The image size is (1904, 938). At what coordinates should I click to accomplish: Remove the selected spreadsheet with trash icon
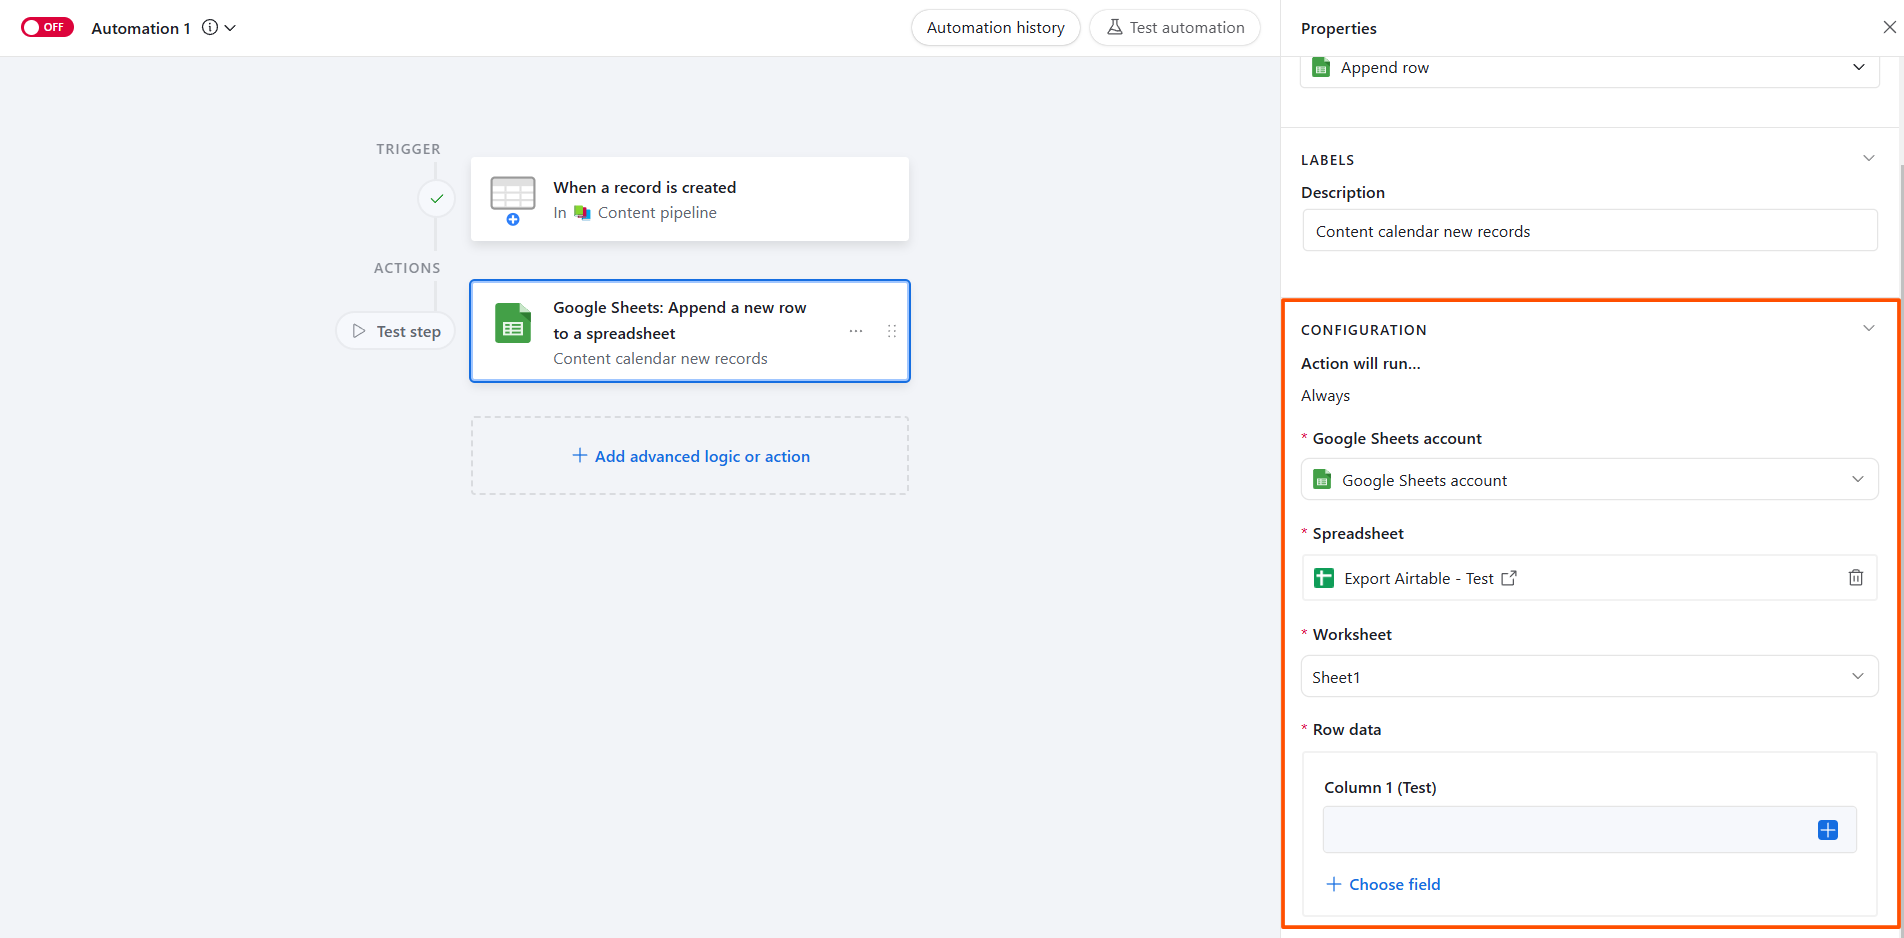point(1856,578)
